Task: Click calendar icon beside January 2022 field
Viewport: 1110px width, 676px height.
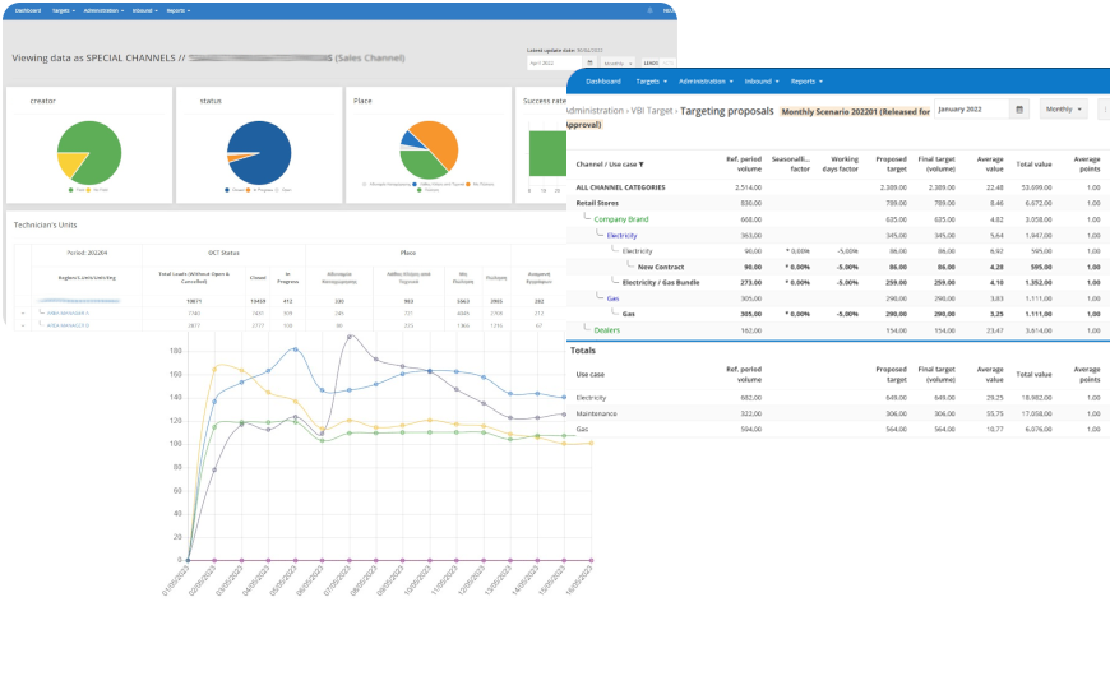Action: [x=1019, y=109]
